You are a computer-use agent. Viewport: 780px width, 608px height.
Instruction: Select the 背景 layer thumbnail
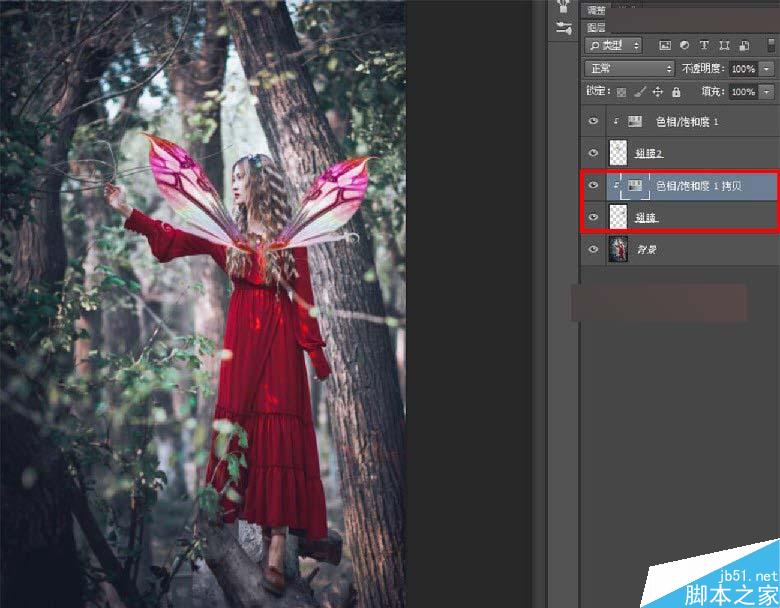(x=618, y=249)
